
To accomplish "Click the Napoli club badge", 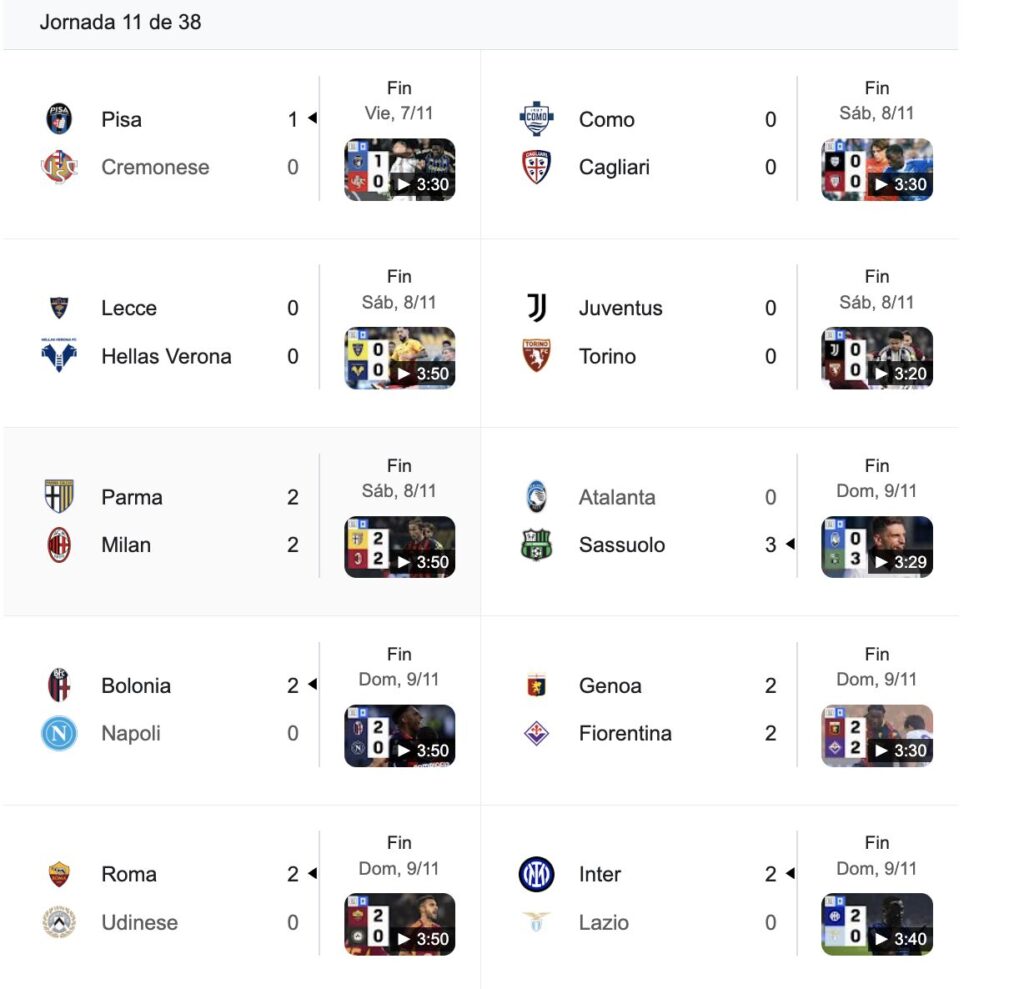I will [x=59, y=734].
